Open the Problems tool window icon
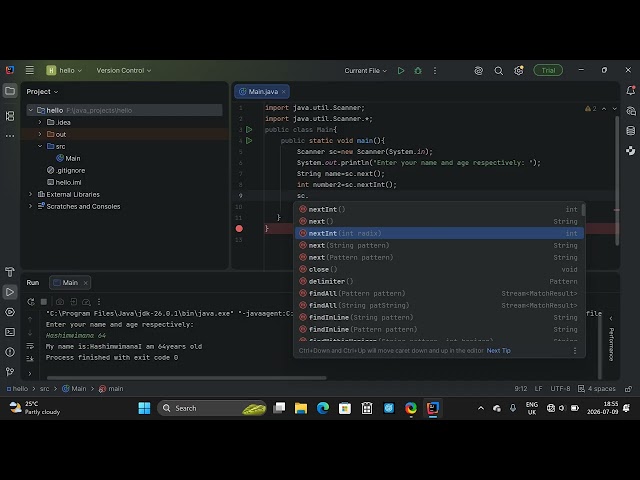Viewport: 640px width, 480px height. 10,352
